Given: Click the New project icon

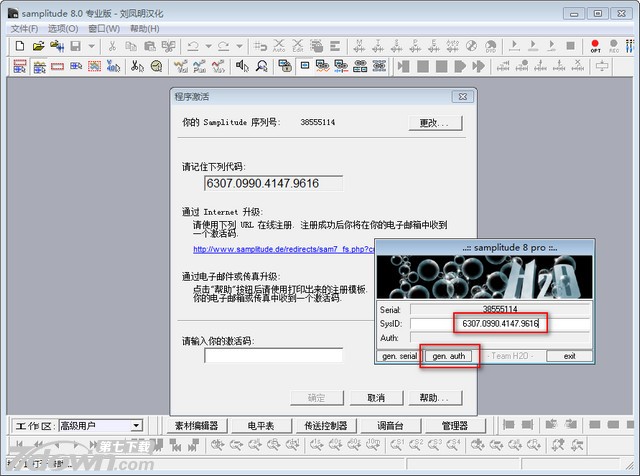Looking at the screenshot, I should [20, 46].
